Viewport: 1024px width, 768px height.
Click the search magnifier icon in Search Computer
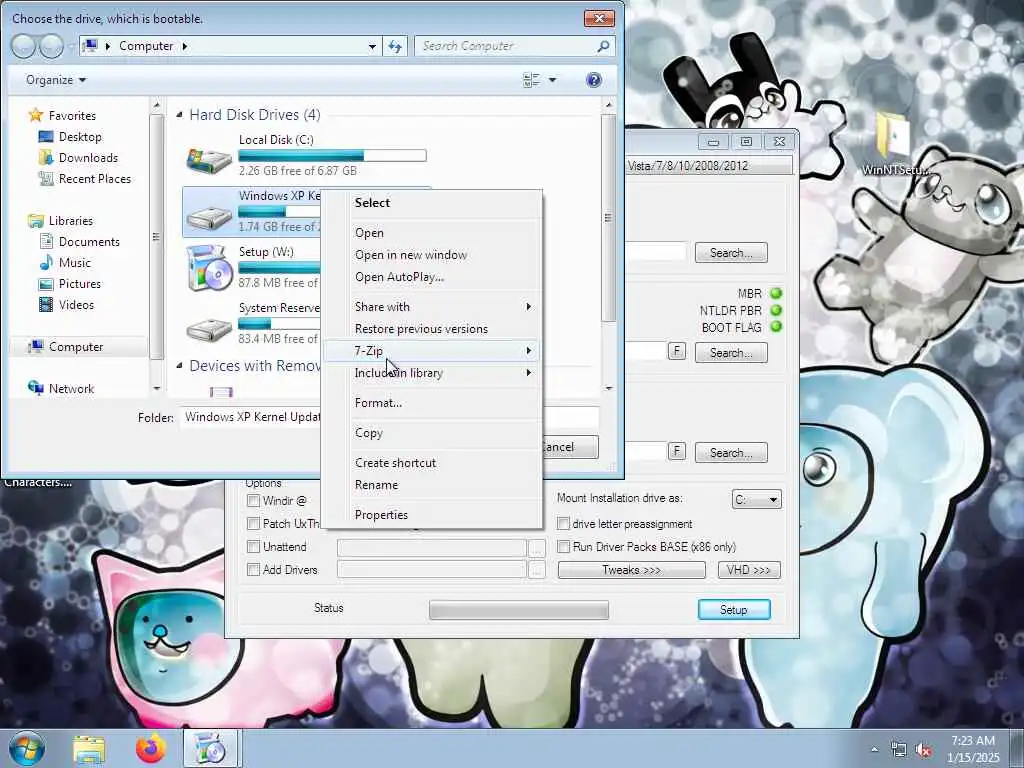tap(603, 46)
